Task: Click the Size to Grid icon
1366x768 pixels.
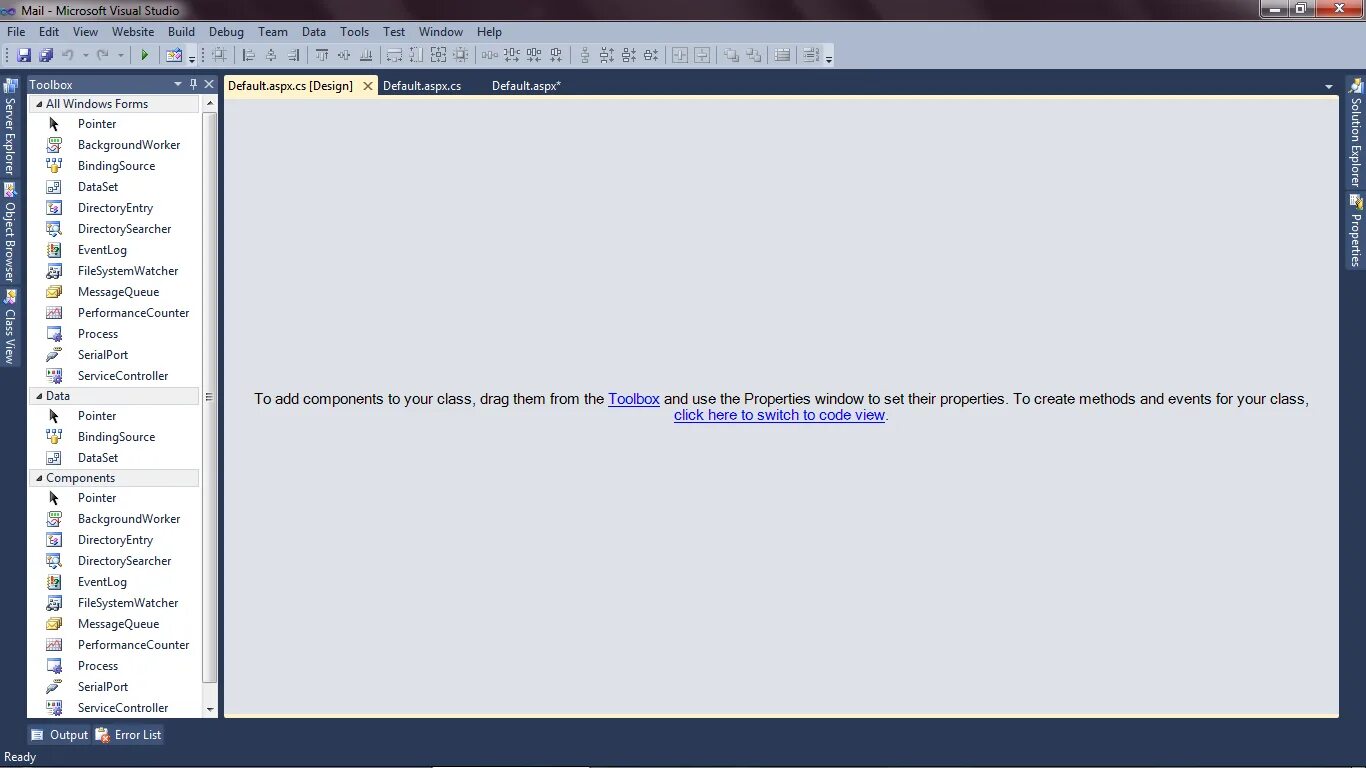Action: (x=460, y=55)
